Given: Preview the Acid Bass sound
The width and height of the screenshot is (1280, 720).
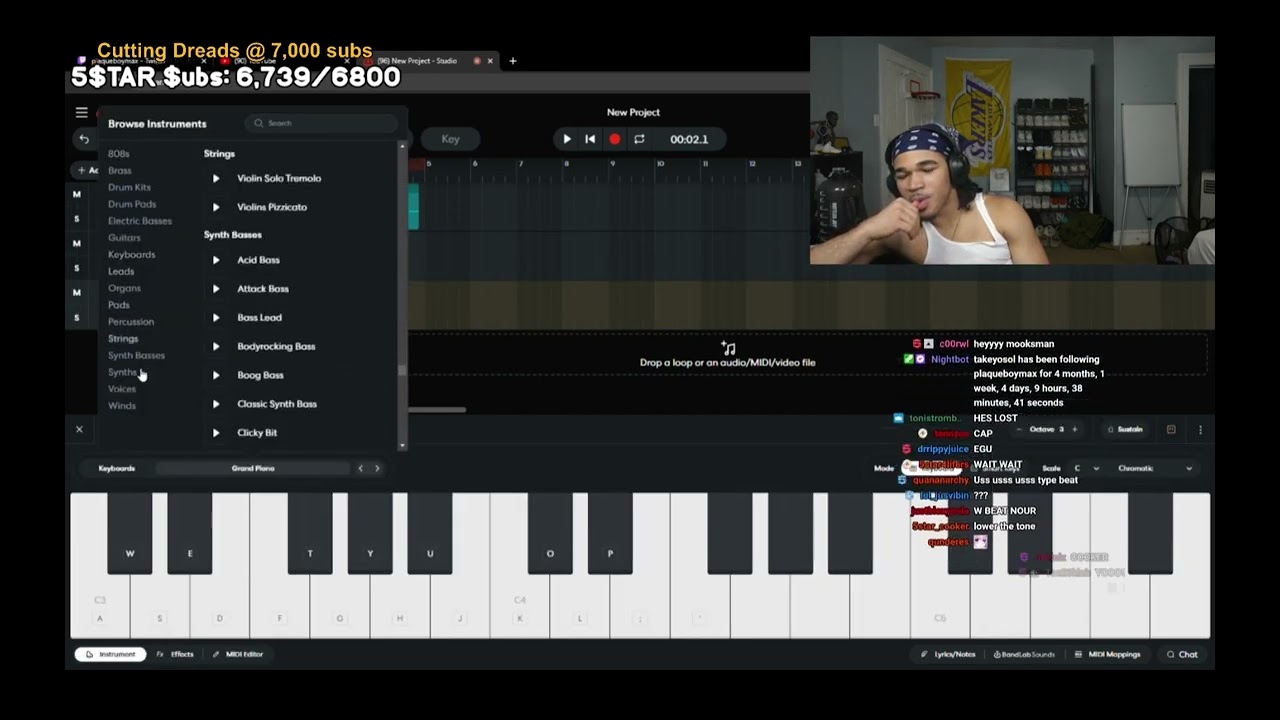Looking at the screenshot, I should 216,260.
